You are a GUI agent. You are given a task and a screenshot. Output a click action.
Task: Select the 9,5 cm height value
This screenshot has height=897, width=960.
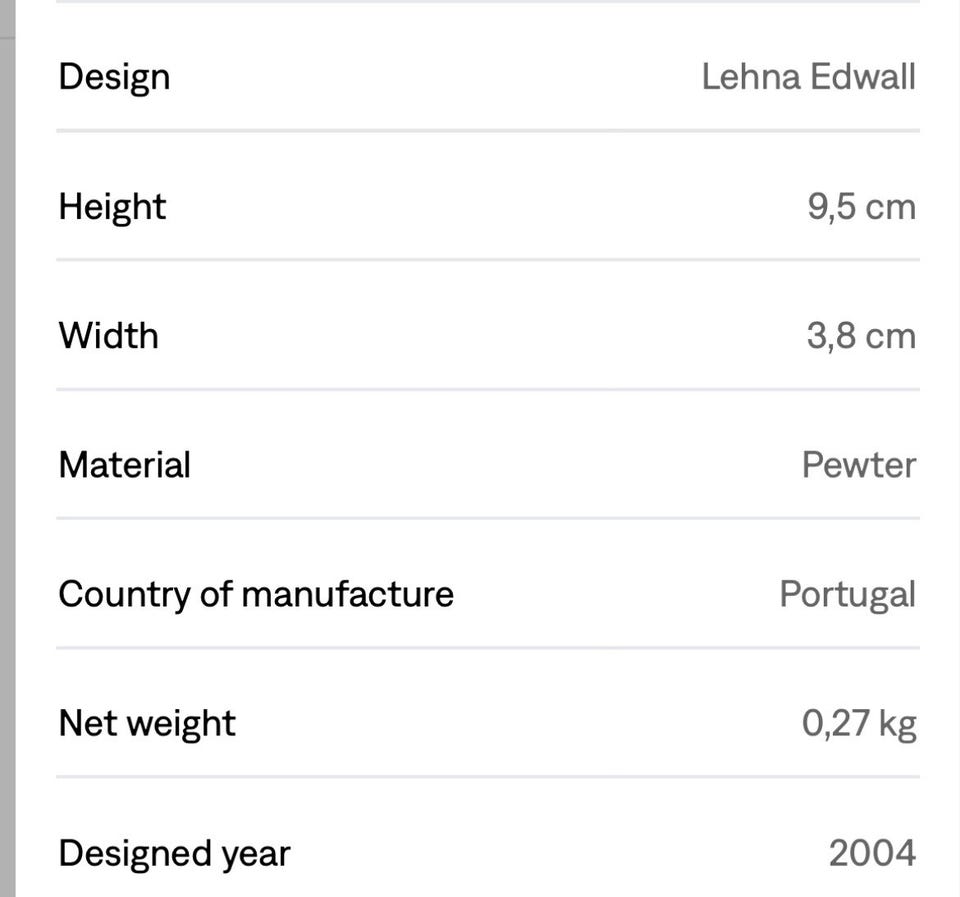click(x=861, y=207)
